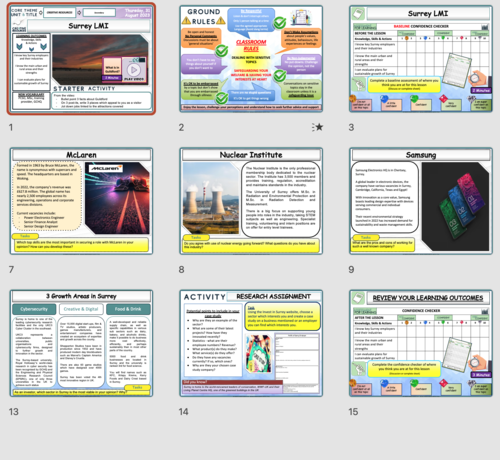Open slide 2 Ground Rules thumbnail

pyautogui.click(x=251, y=59)
